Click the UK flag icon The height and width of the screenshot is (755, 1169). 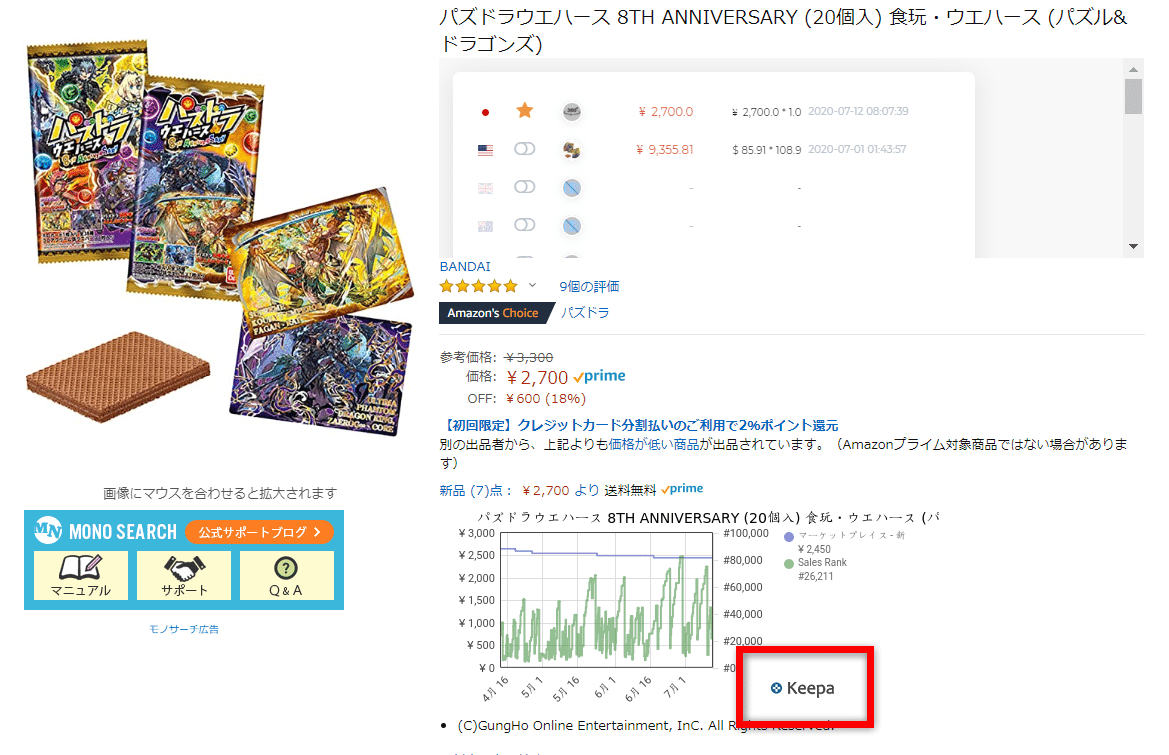pos(485,188)
